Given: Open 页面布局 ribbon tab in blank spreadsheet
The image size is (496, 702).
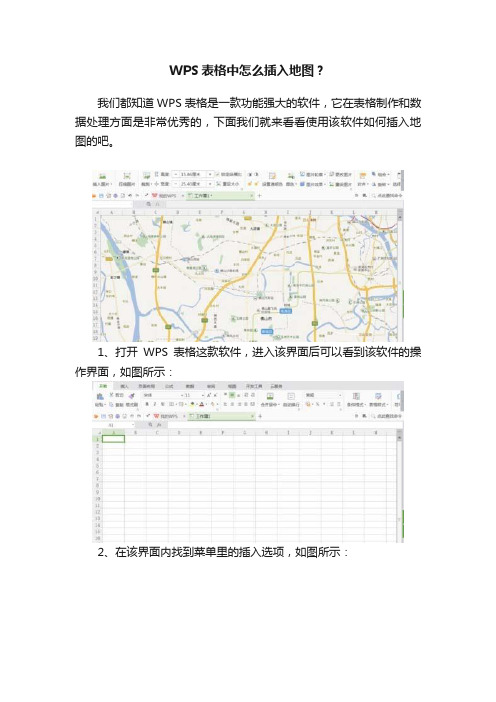Looking at the screenshot, I should 146,386.
